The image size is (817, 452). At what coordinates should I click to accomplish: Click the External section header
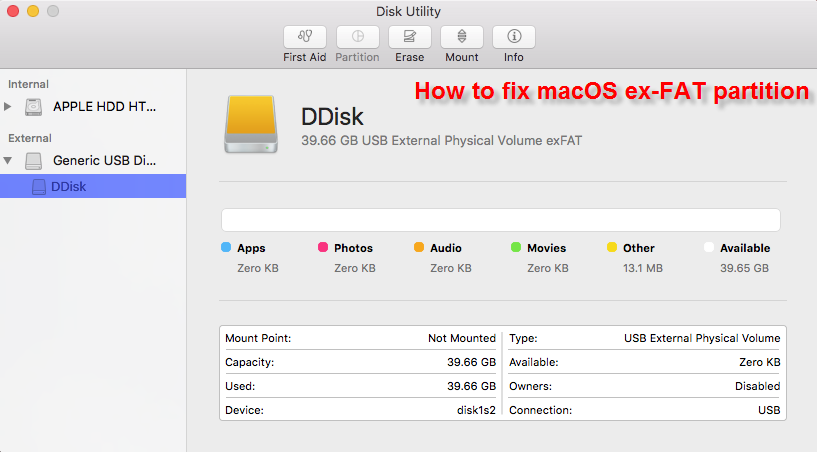pyautogui.click(x=30, y=138)
